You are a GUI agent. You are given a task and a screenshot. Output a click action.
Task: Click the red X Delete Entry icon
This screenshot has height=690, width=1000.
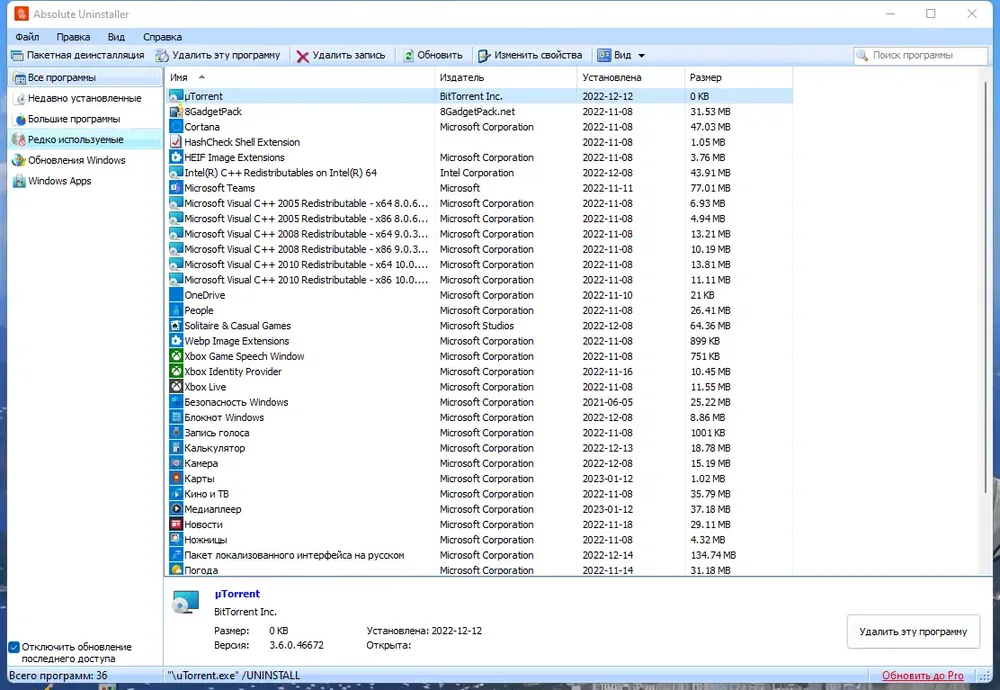point(302,56)
